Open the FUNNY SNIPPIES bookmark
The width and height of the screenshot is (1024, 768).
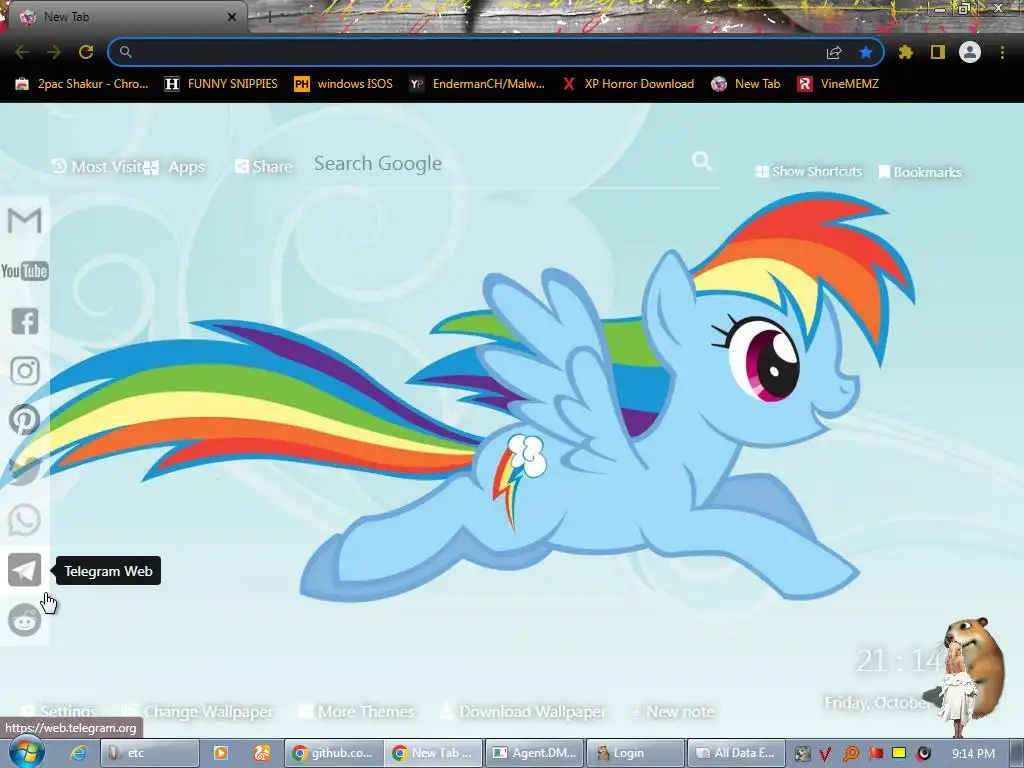pyautogui.click(x=221, y=84)
